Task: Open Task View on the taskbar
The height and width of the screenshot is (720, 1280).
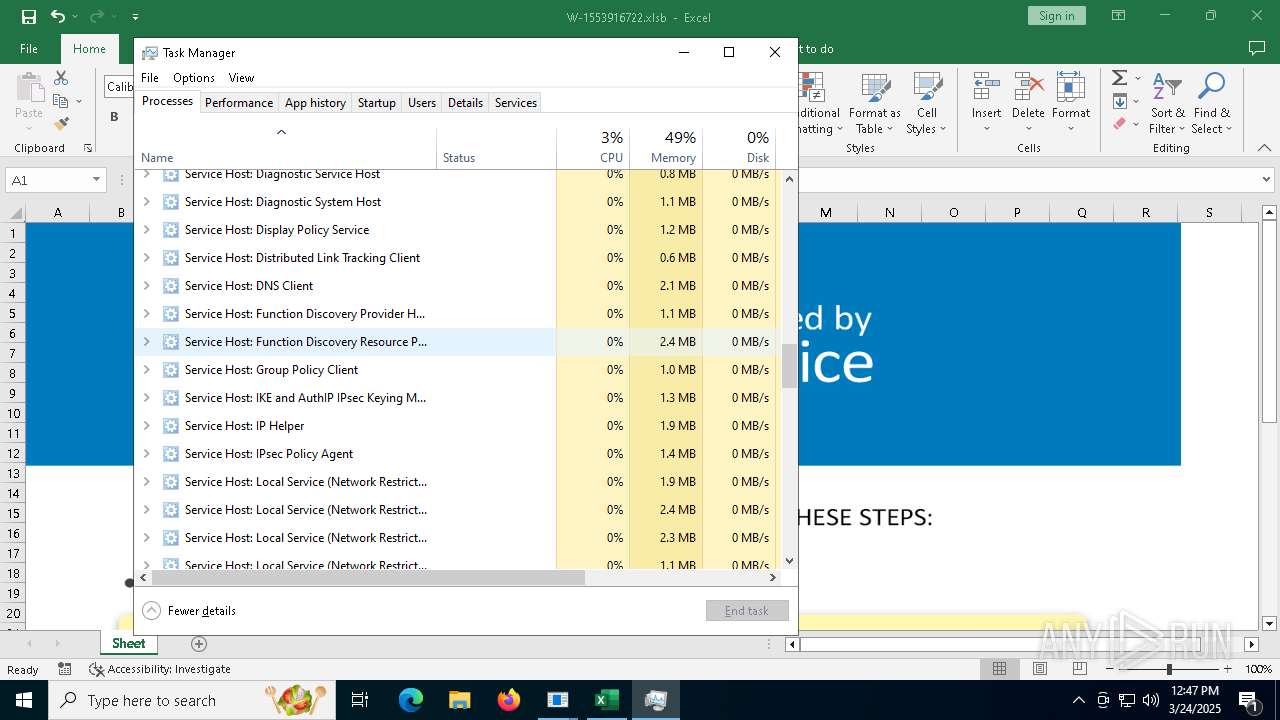Action: click(360, 700)
